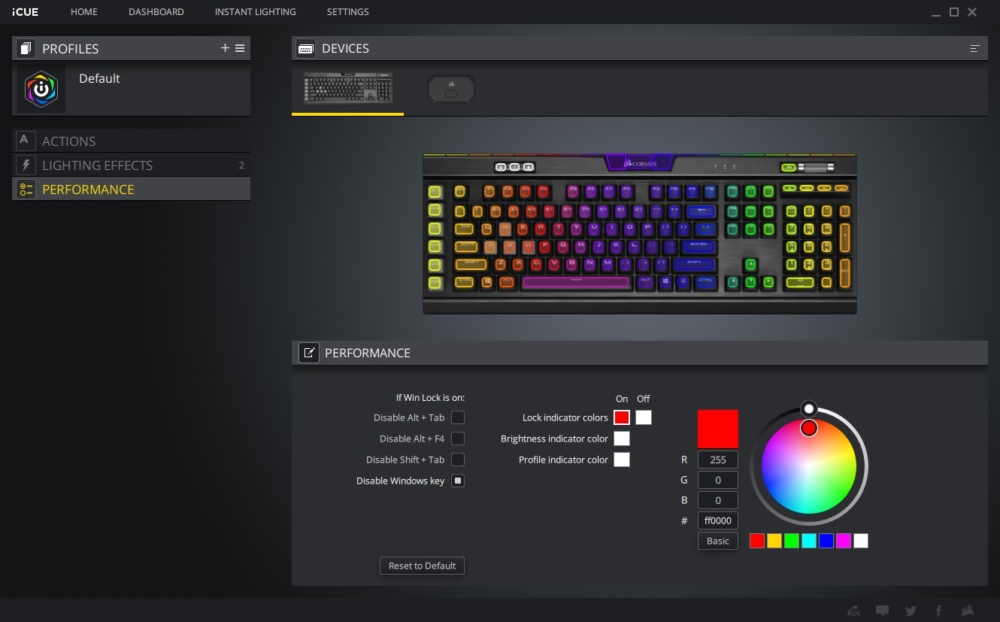Pick the red basic color swatch
This screenshot has width=1000, height=622.
click(756, 541)
